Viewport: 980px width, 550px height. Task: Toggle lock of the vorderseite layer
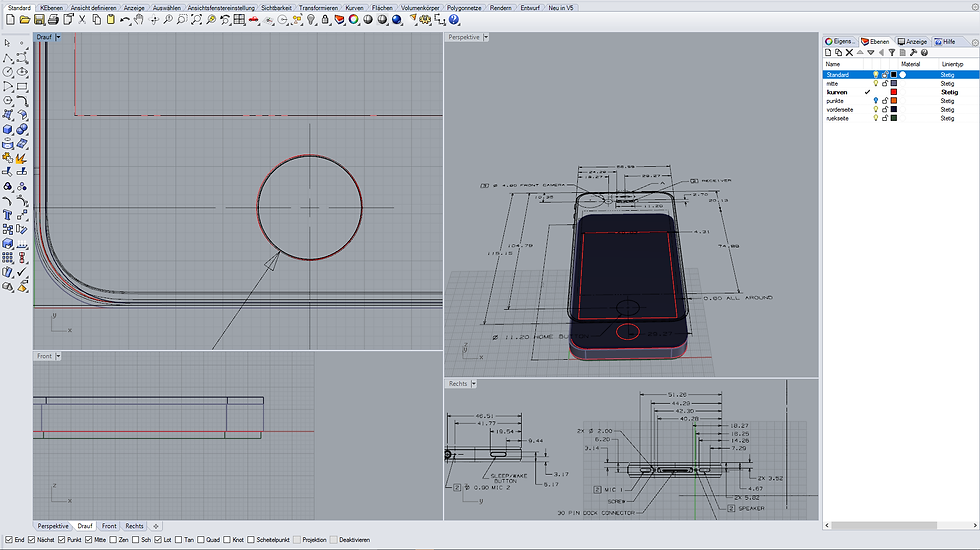(885, 109)
